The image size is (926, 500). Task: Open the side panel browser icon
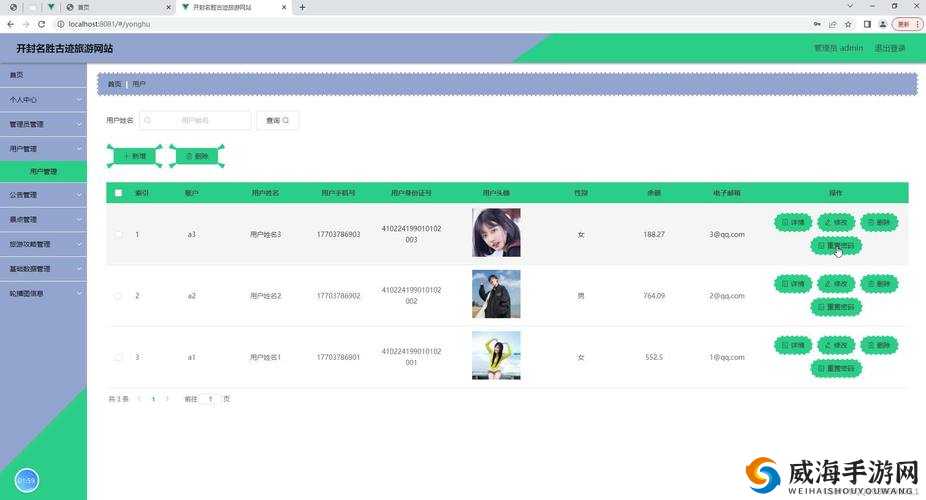867,24
